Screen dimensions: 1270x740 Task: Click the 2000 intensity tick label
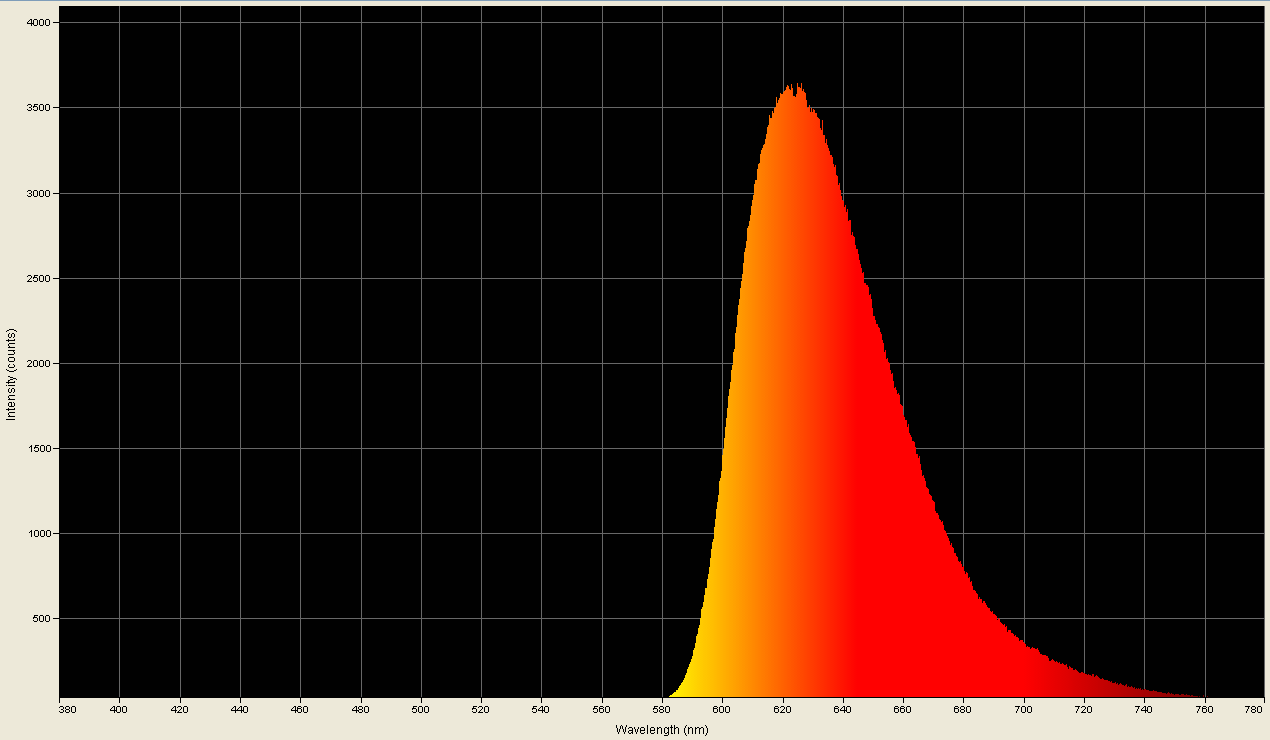click(x=40, y=361)
